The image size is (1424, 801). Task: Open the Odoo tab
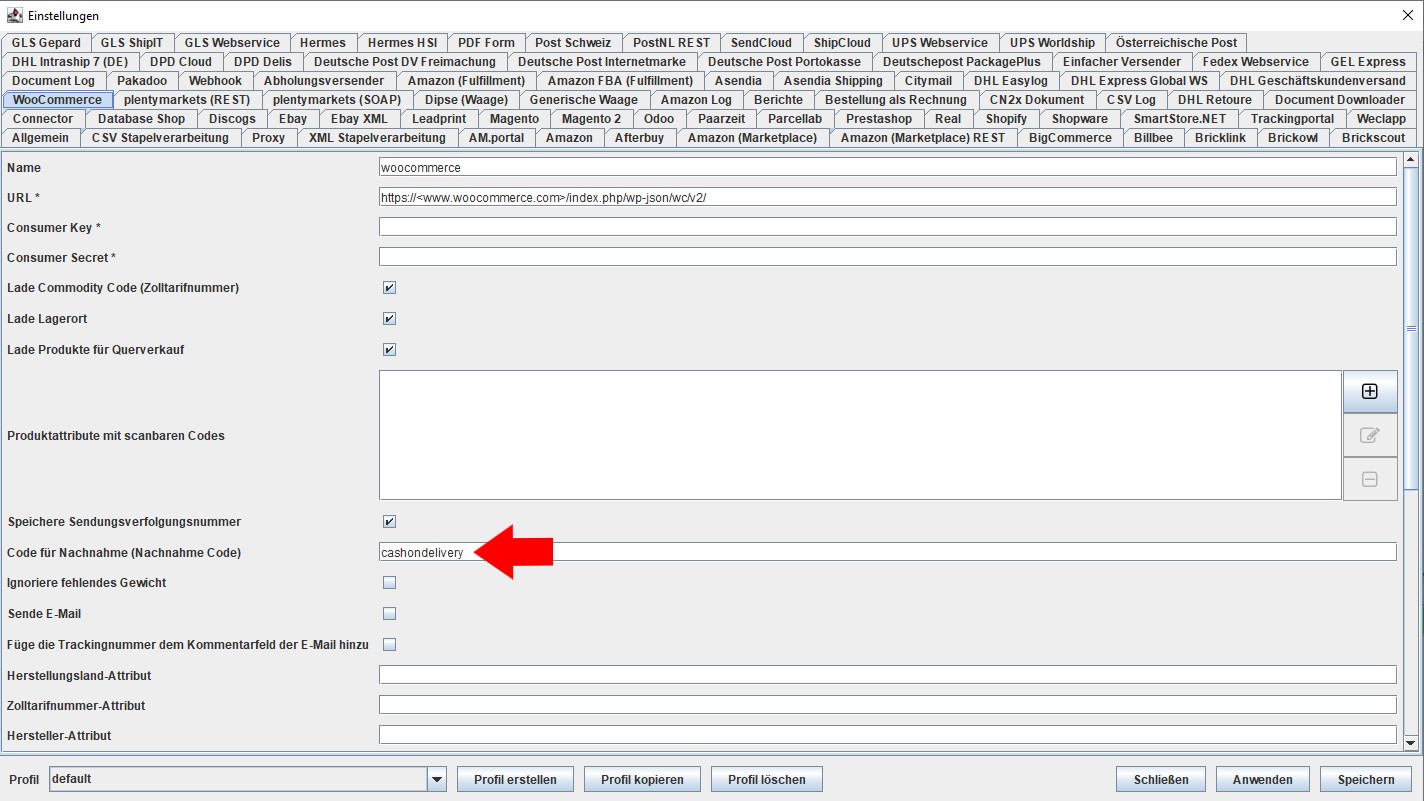coord(659,119)
